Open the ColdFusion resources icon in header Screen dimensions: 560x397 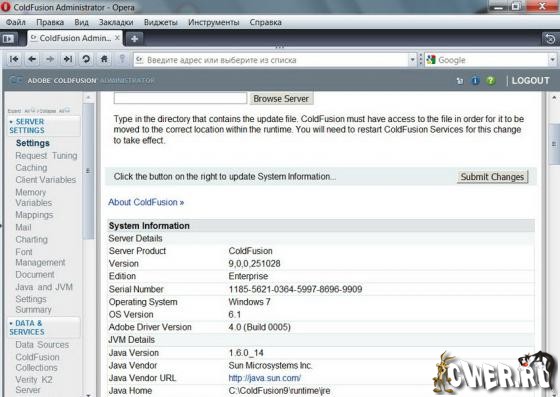click(460, 81)
